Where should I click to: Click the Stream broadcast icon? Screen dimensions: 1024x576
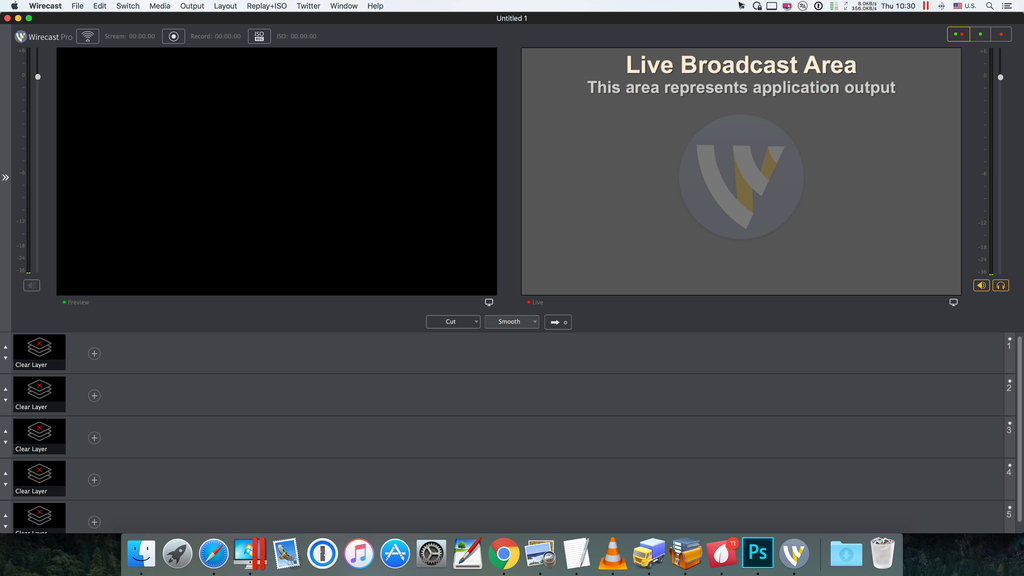click(87, 35)
